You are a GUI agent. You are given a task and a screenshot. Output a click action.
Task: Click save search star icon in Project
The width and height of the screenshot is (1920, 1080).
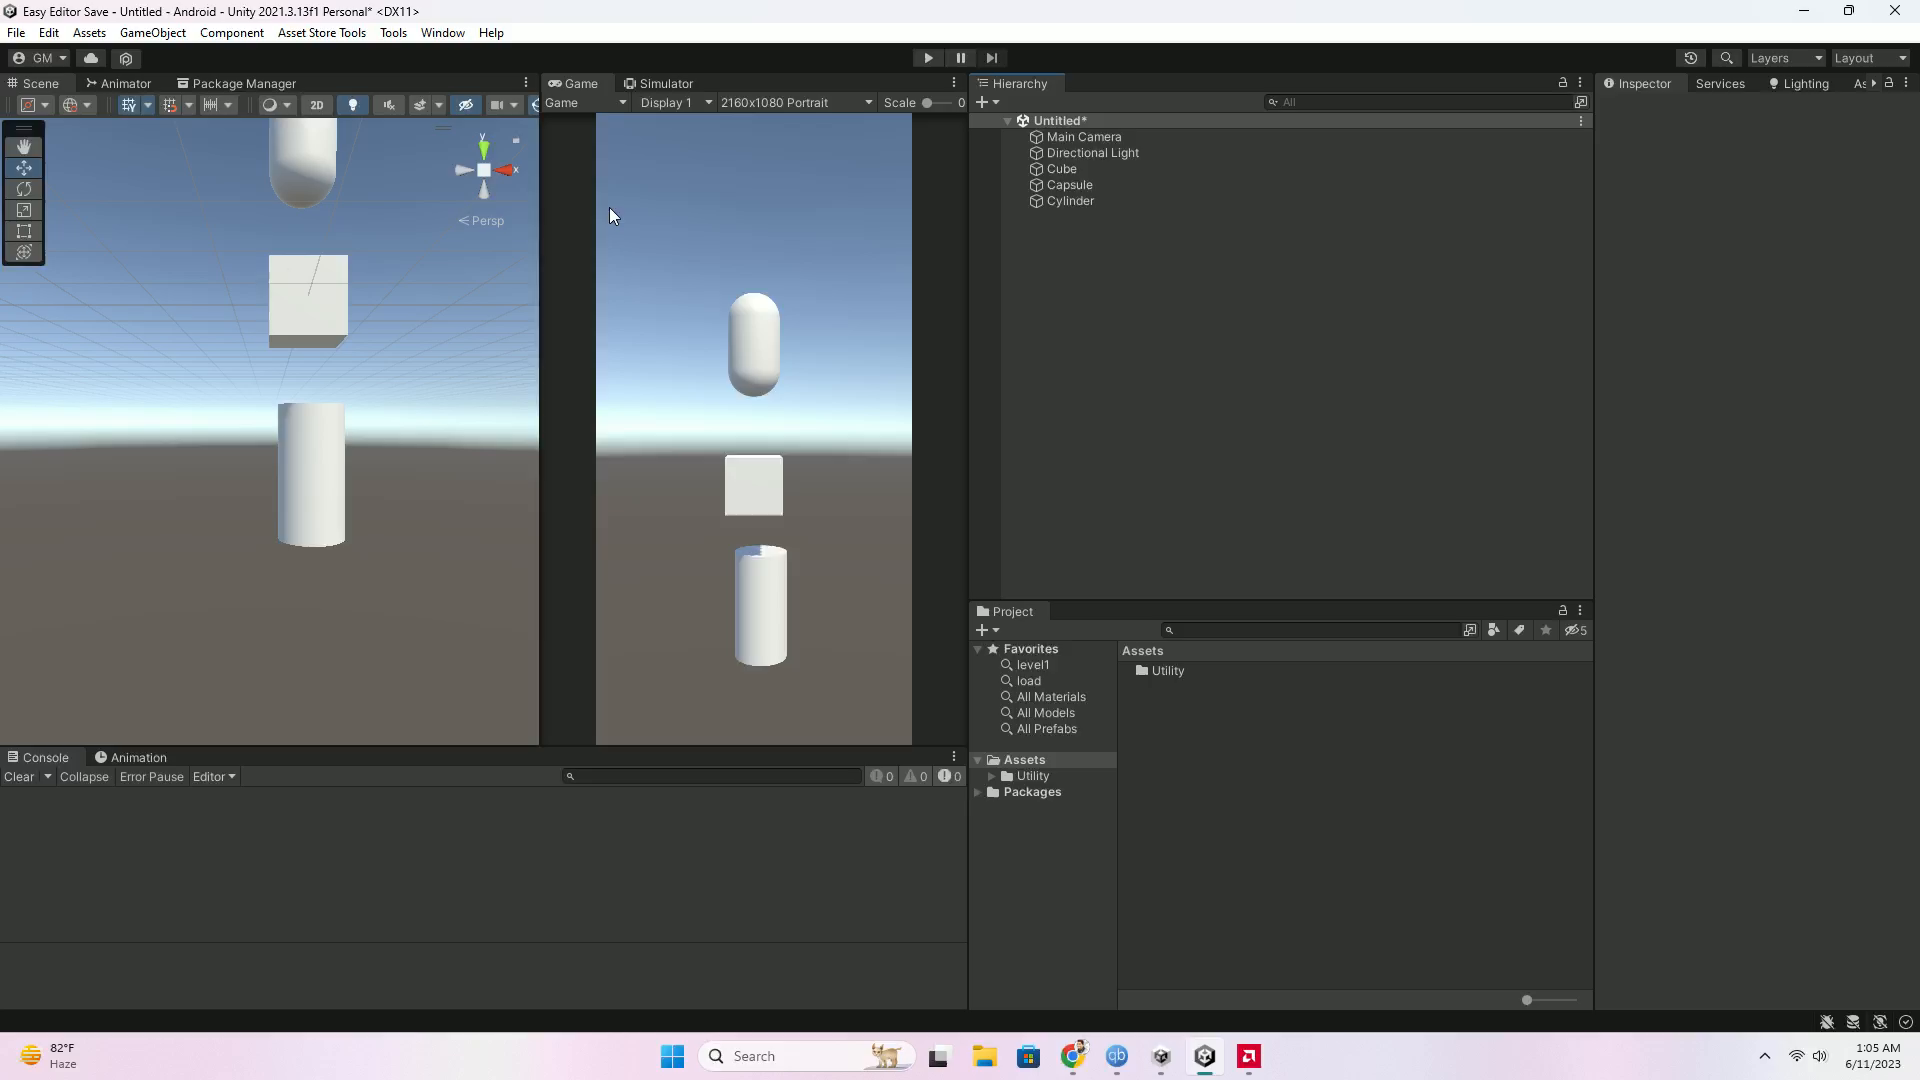tap(1546, 630)
